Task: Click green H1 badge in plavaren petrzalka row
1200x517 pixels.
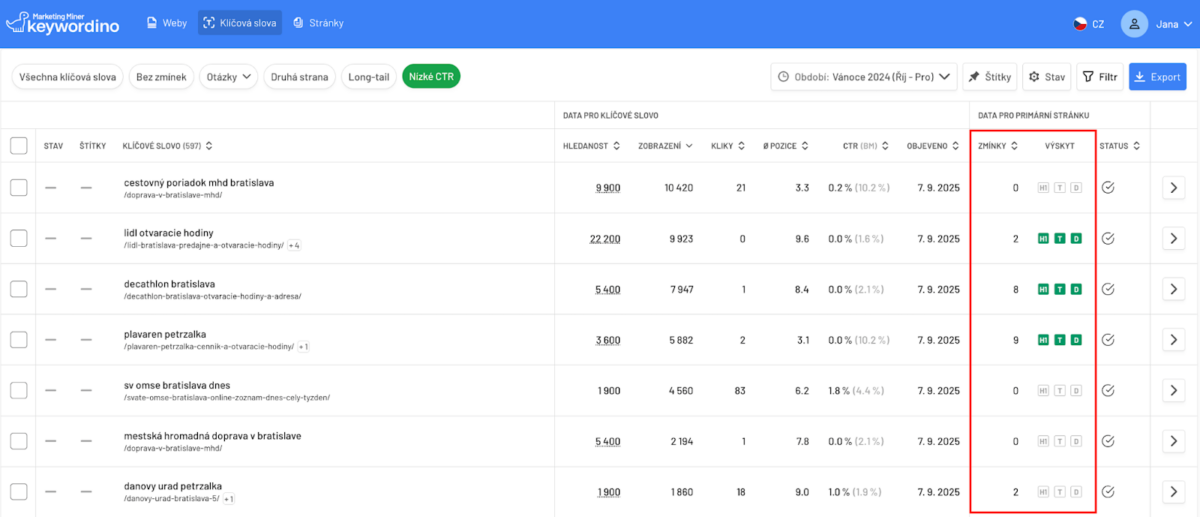Action: pos(1043,340)
